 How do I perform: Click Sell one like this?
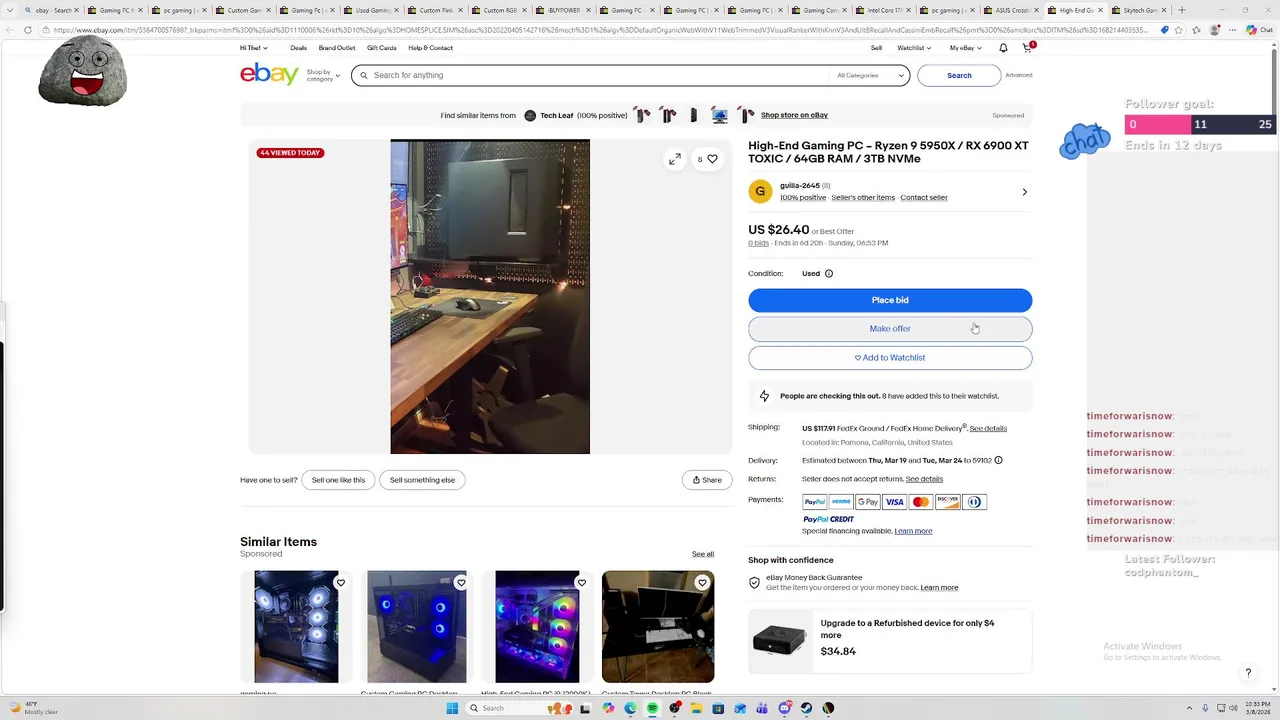pos(338,480)
